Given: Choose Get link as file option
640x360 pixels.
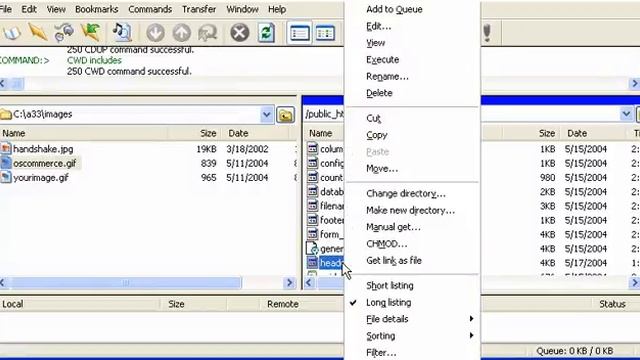Looking at the screenshot, I should tap(393, 260).
